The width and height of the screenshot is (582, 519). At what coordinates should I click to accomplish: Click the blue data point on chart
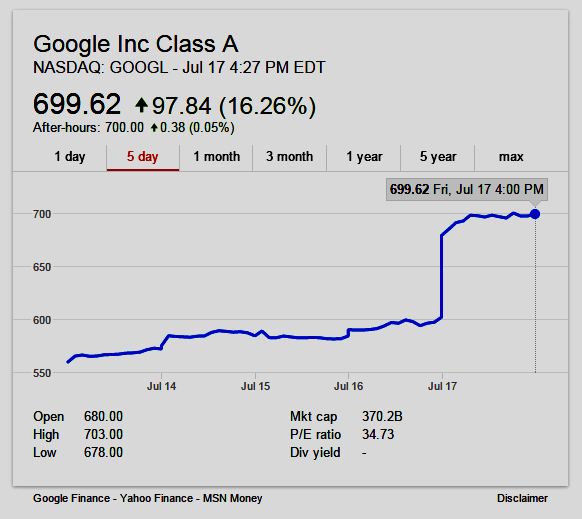coord(535,214)
